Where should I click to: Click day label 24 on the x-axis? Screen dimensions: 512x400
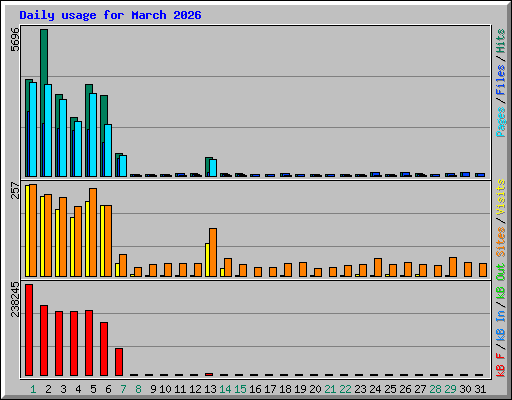(375, 389)
